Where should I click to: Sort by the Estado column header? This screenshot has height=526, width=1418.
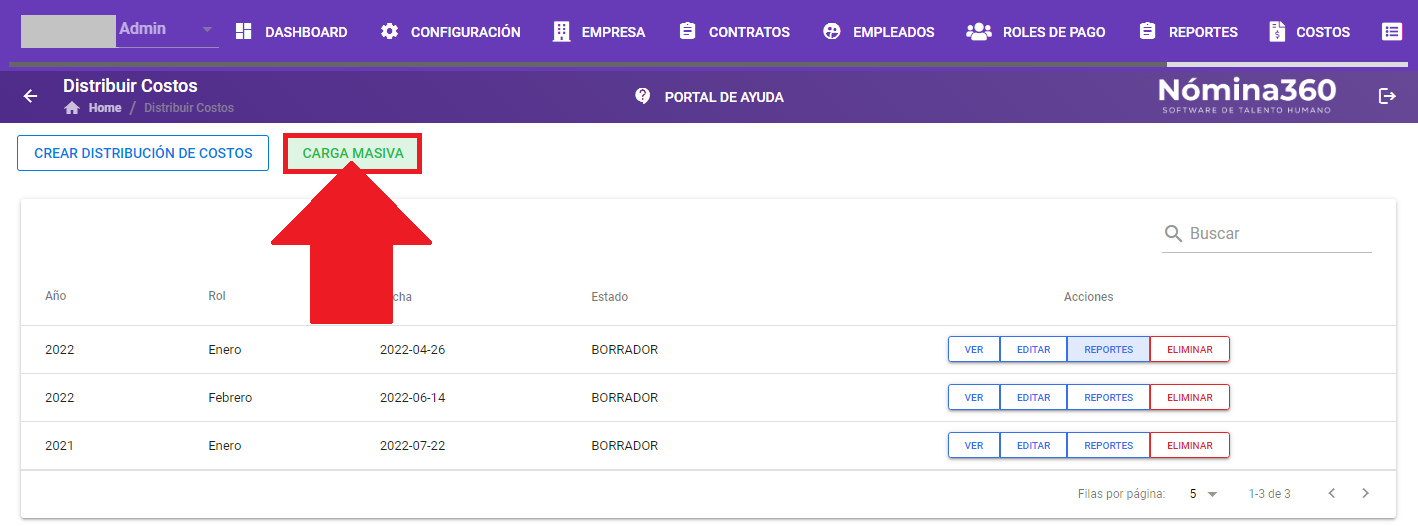609,297
